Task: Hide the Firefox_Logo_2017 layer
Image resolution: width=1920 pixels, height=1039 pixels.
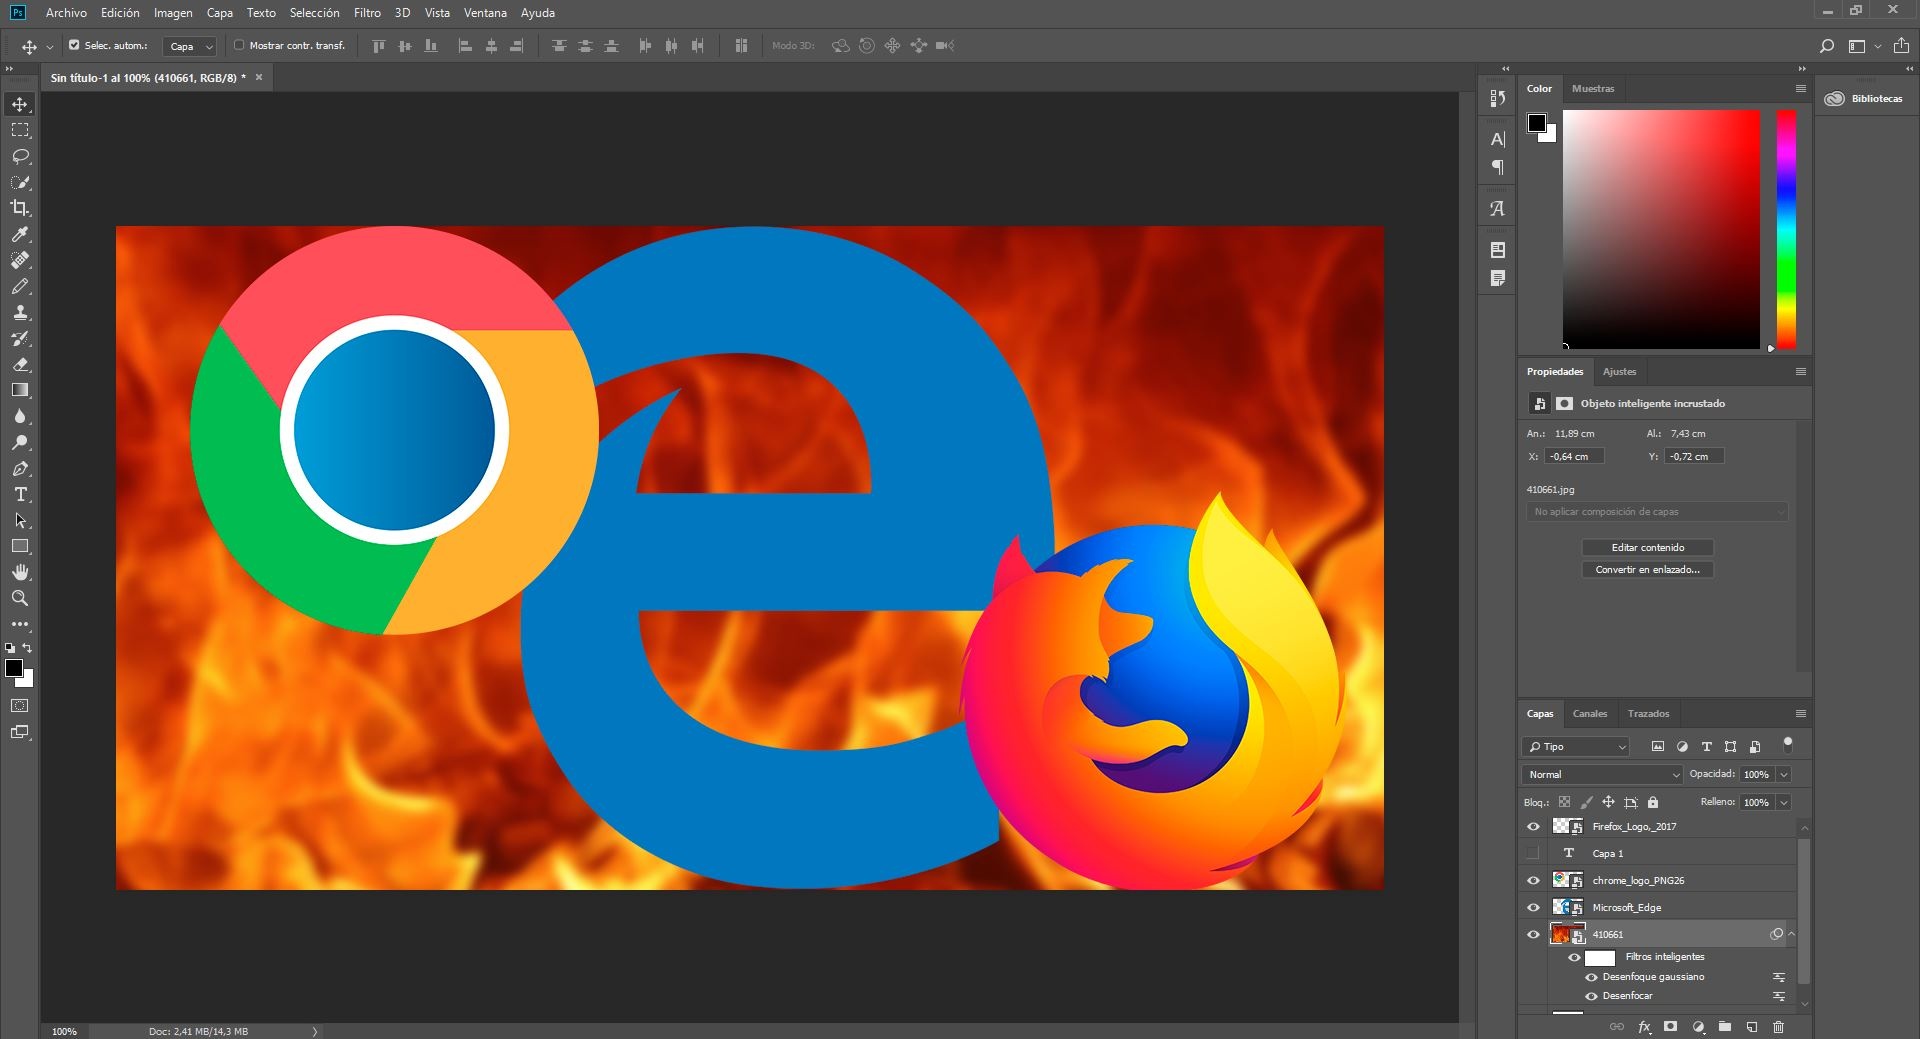Action: click(x=1533, y=827)
